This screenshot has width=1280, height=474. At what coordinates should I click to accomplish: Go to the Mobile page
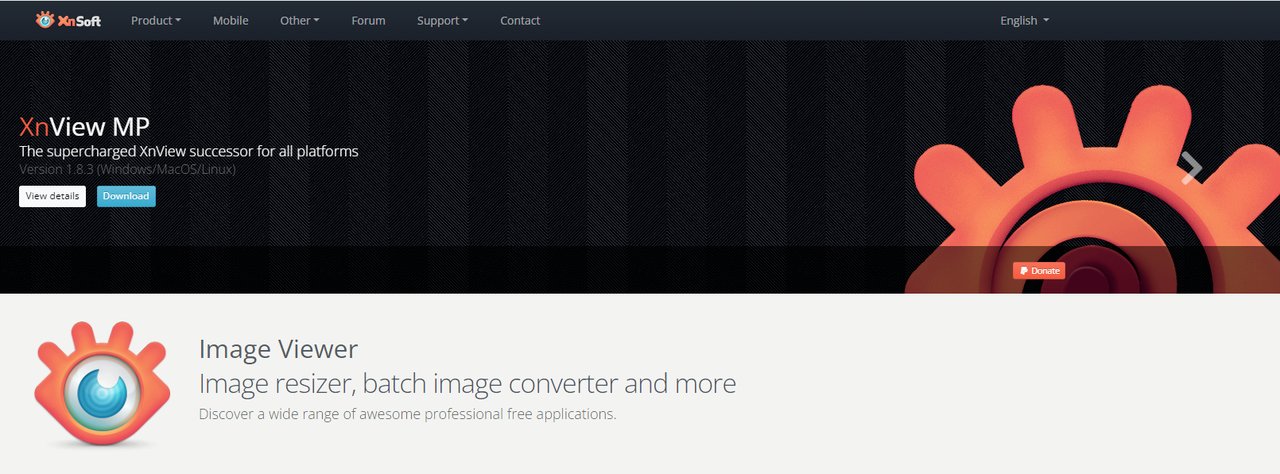tap(231, 20)
